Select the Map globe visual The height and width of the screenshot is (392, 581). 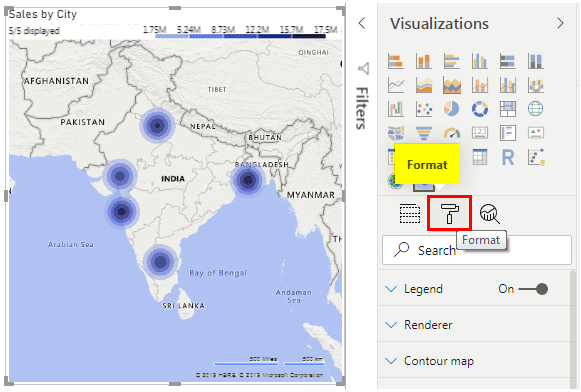tap(535, 109)
